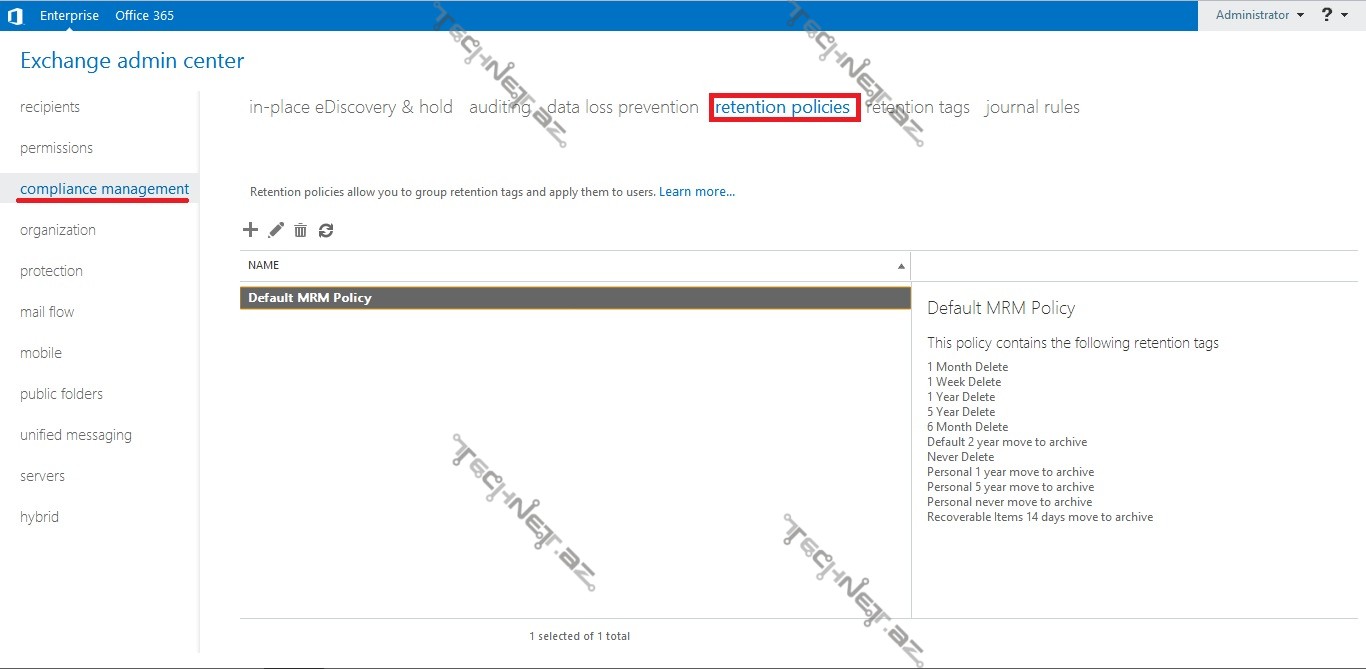This screenshot has height=669, width=1366.
Task: Go to public folders section
Action: (61, 394)
